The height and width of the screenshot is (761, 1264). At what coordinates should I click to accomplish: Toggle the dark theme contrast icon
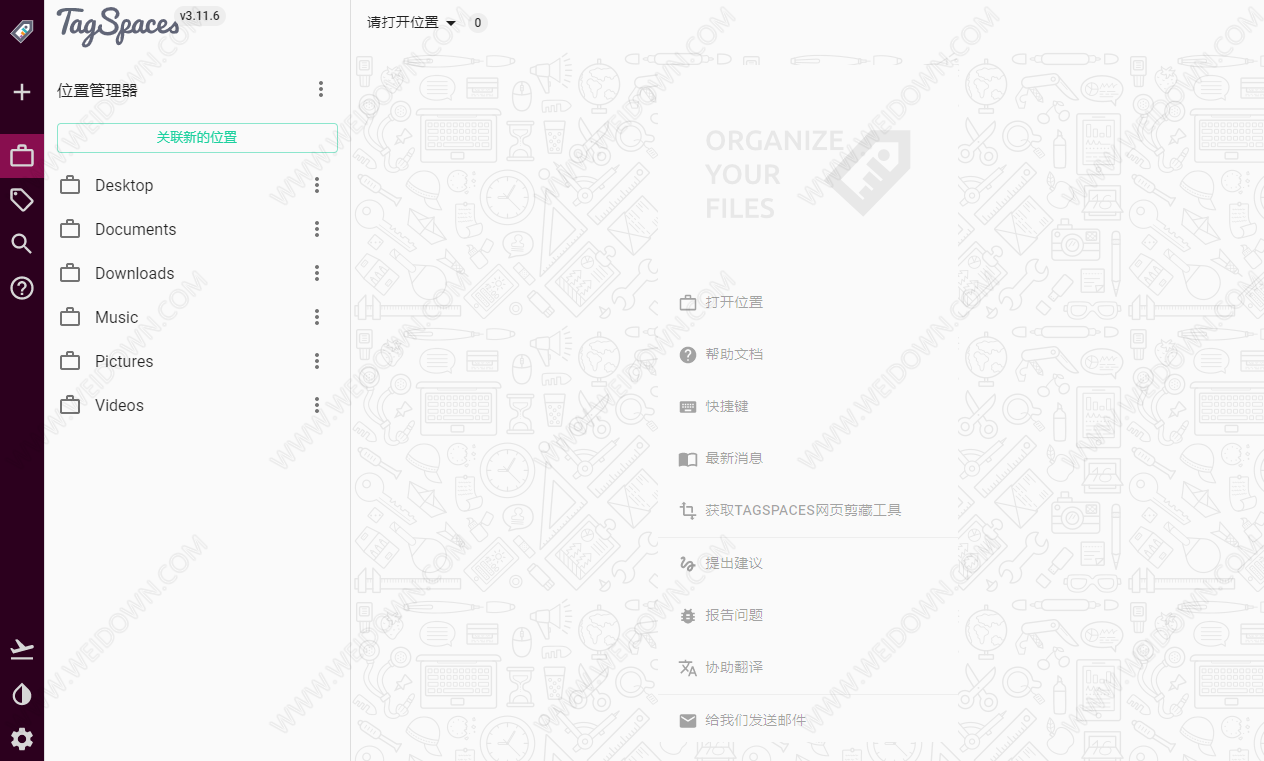22,694
